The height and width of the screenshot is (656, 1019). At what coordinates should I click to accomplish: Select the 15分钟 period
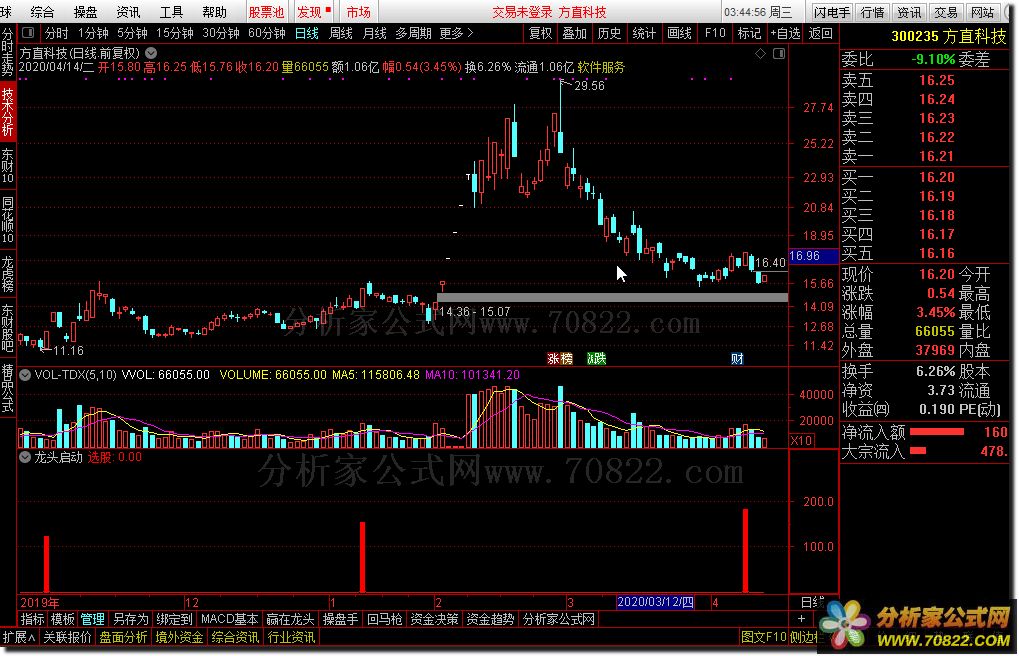[x=175, y=33]
